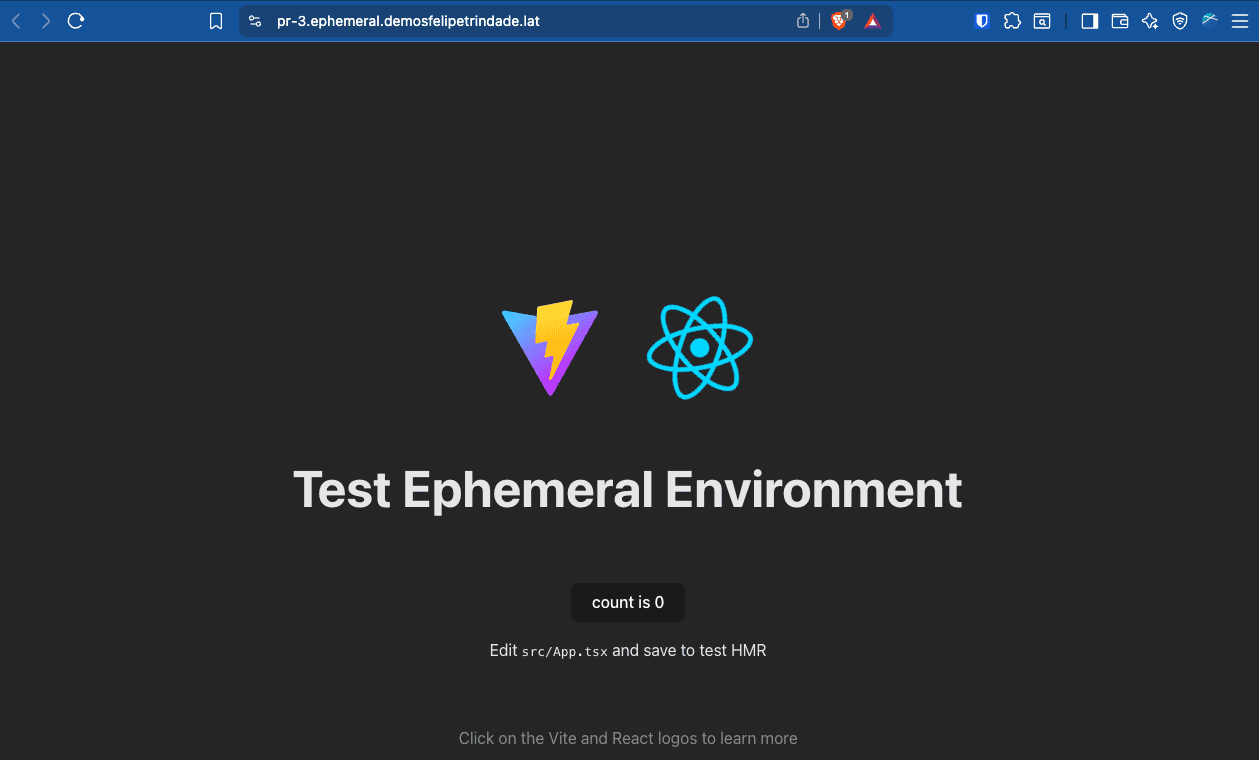Click the src/App.tsx code text
Screen dimensions: 1259x760
tap(565, 651)
